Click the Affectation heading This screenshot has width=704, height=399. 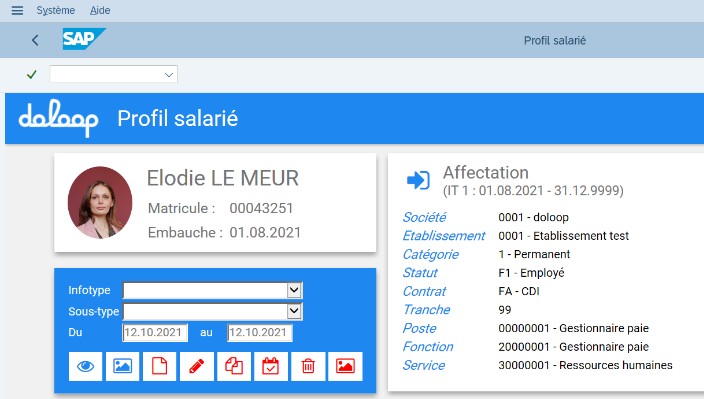[486, 173]
